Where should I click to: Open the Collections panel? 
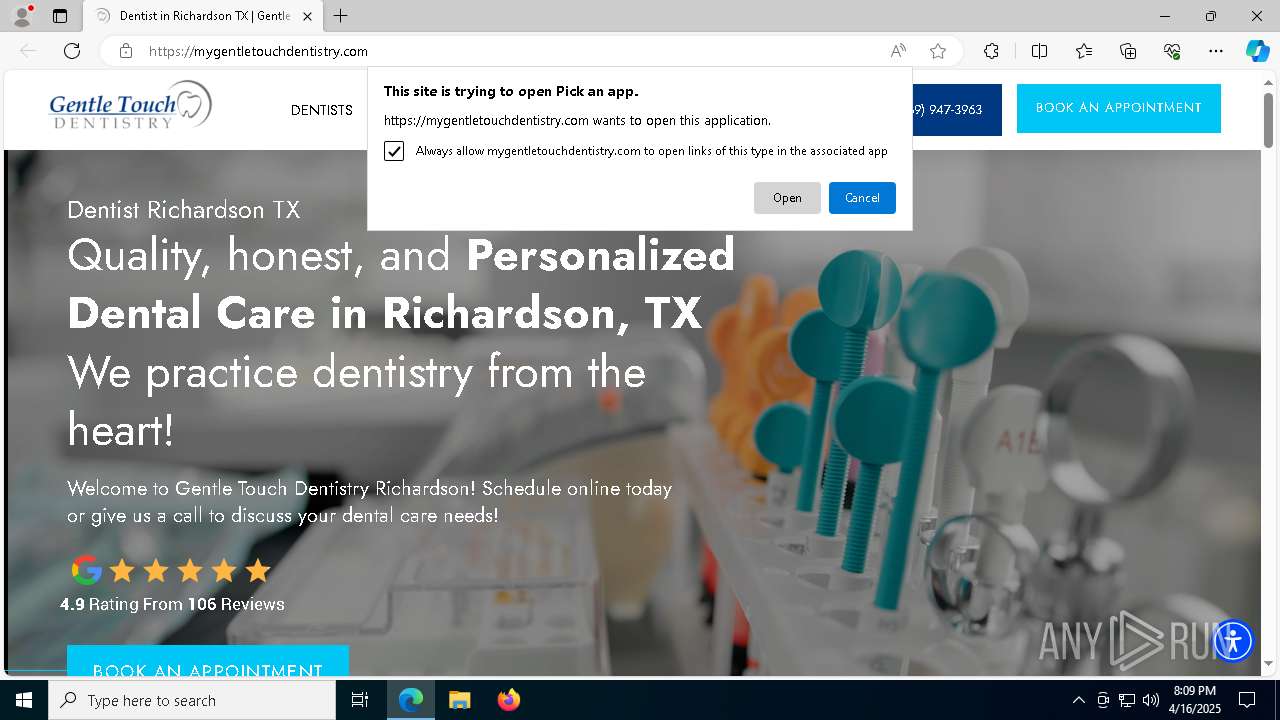click(x=1128, y=51)
